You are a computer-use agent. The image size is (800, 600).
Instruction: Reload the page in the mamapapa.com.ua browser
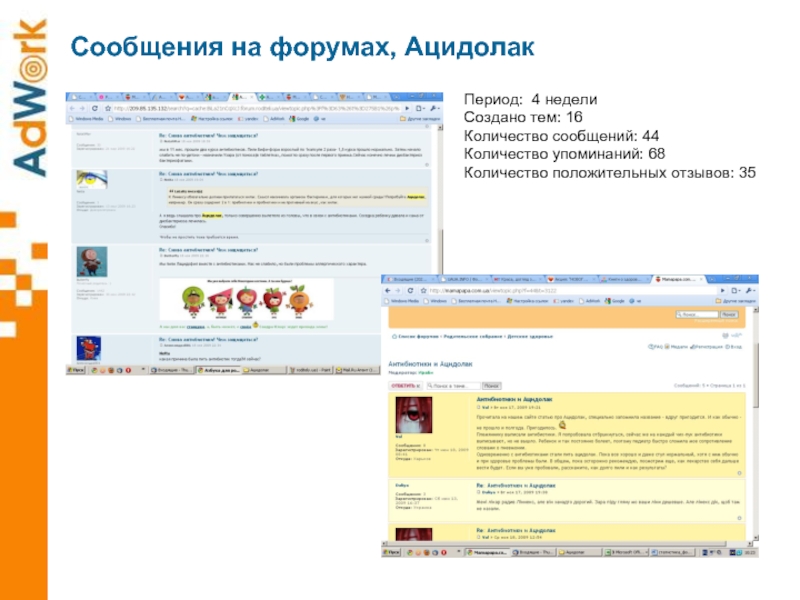[410, 290]
